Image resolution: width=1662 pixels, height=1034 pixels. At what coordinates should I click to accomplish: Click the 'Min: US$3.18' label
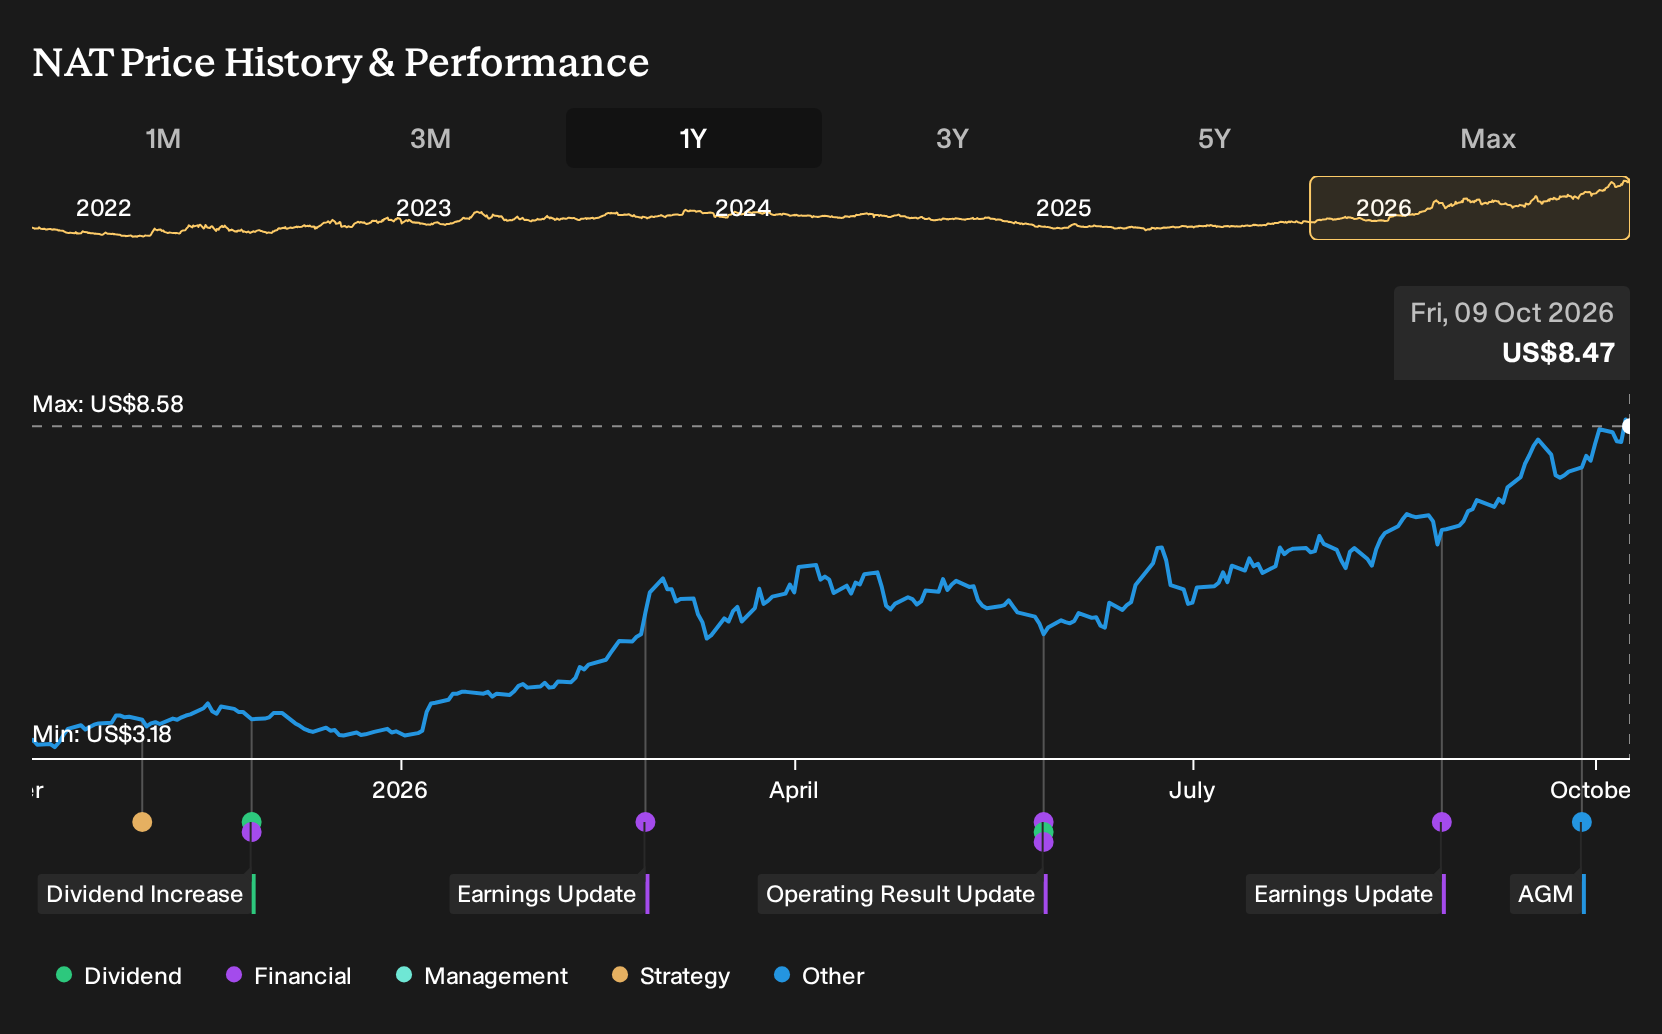point(102,734)
